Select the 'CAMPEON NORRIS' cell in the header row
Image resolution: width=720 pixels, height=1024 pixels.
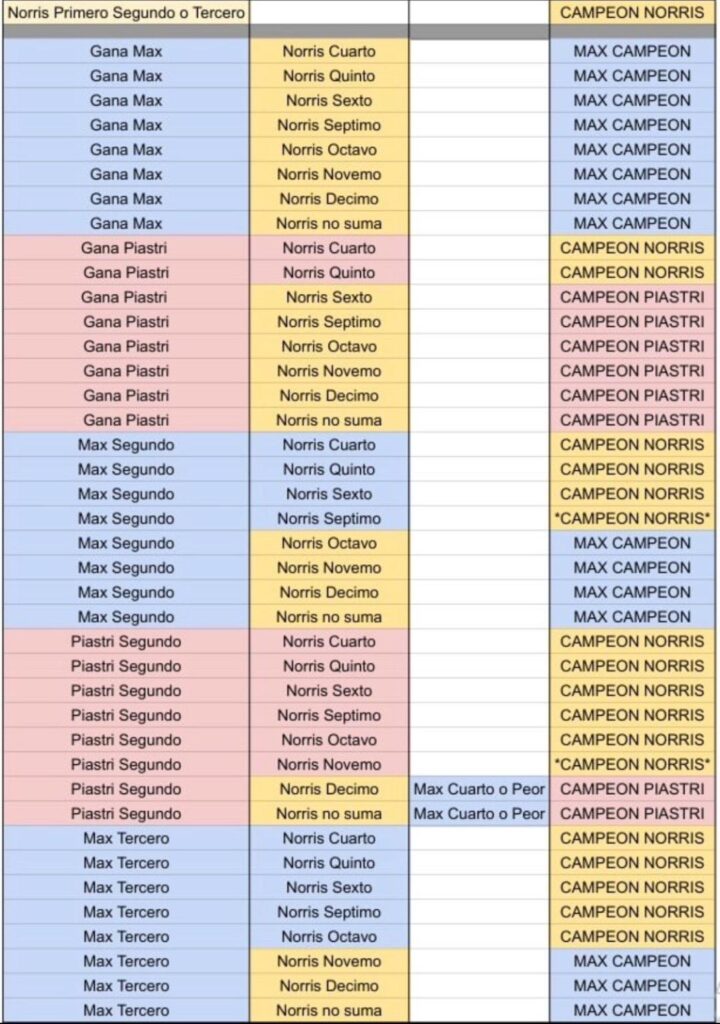(x=632, y=15)
